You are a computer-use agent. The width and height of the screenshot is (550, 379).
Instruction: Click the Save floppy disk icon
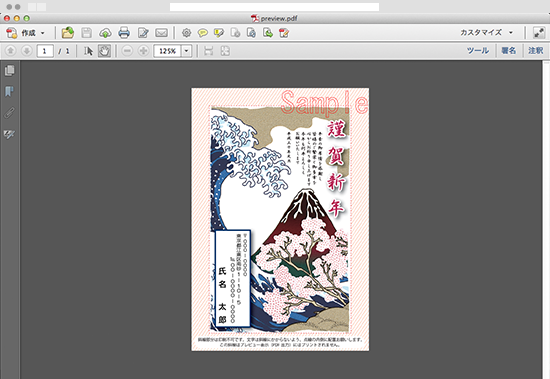(x=86, y=33)
